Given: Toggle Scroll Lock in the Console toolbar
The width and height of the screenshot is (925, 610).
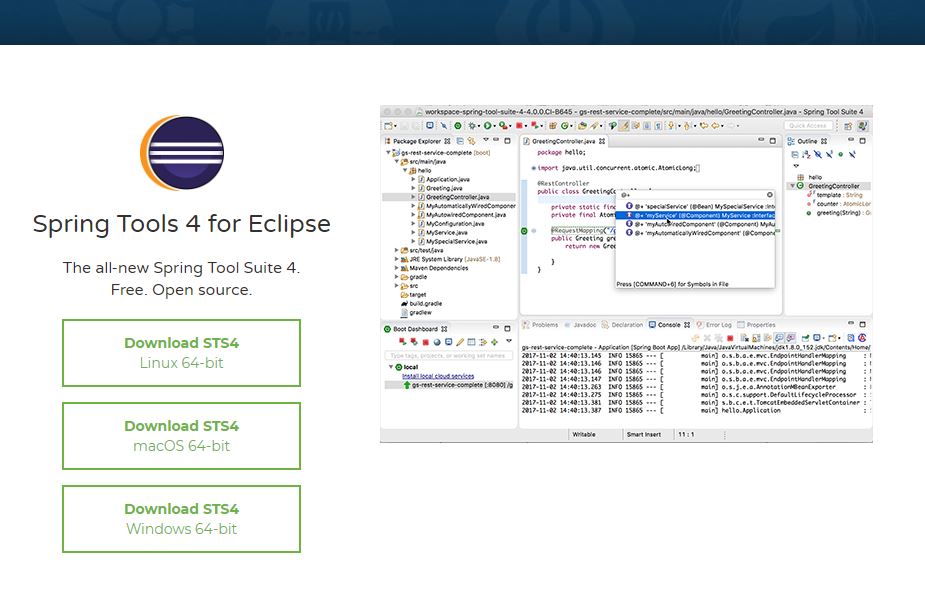Looking at the screenshot, I should pos(756,338).
